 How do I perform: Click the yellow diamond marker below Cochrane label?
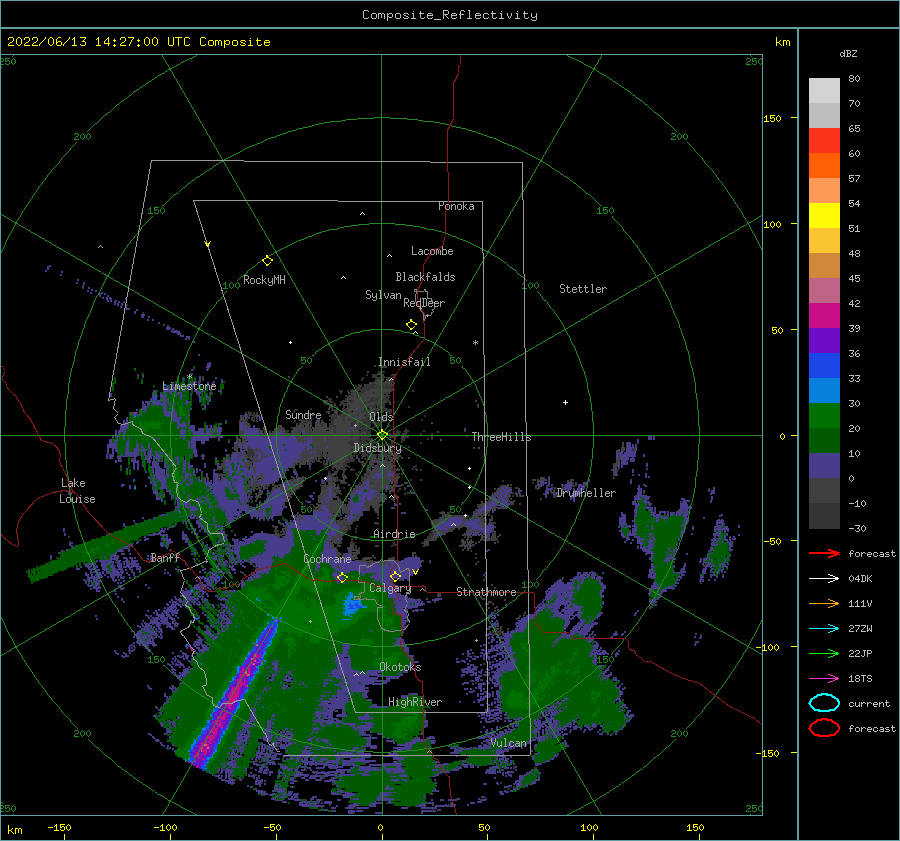click(342, 578)
